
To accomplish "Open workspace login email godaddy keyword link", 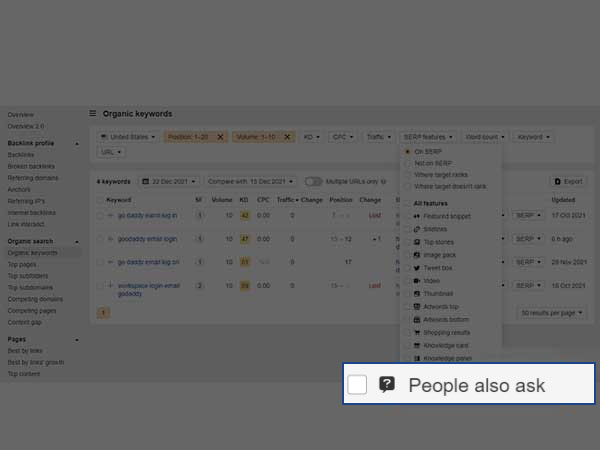I will click(149, 290).
